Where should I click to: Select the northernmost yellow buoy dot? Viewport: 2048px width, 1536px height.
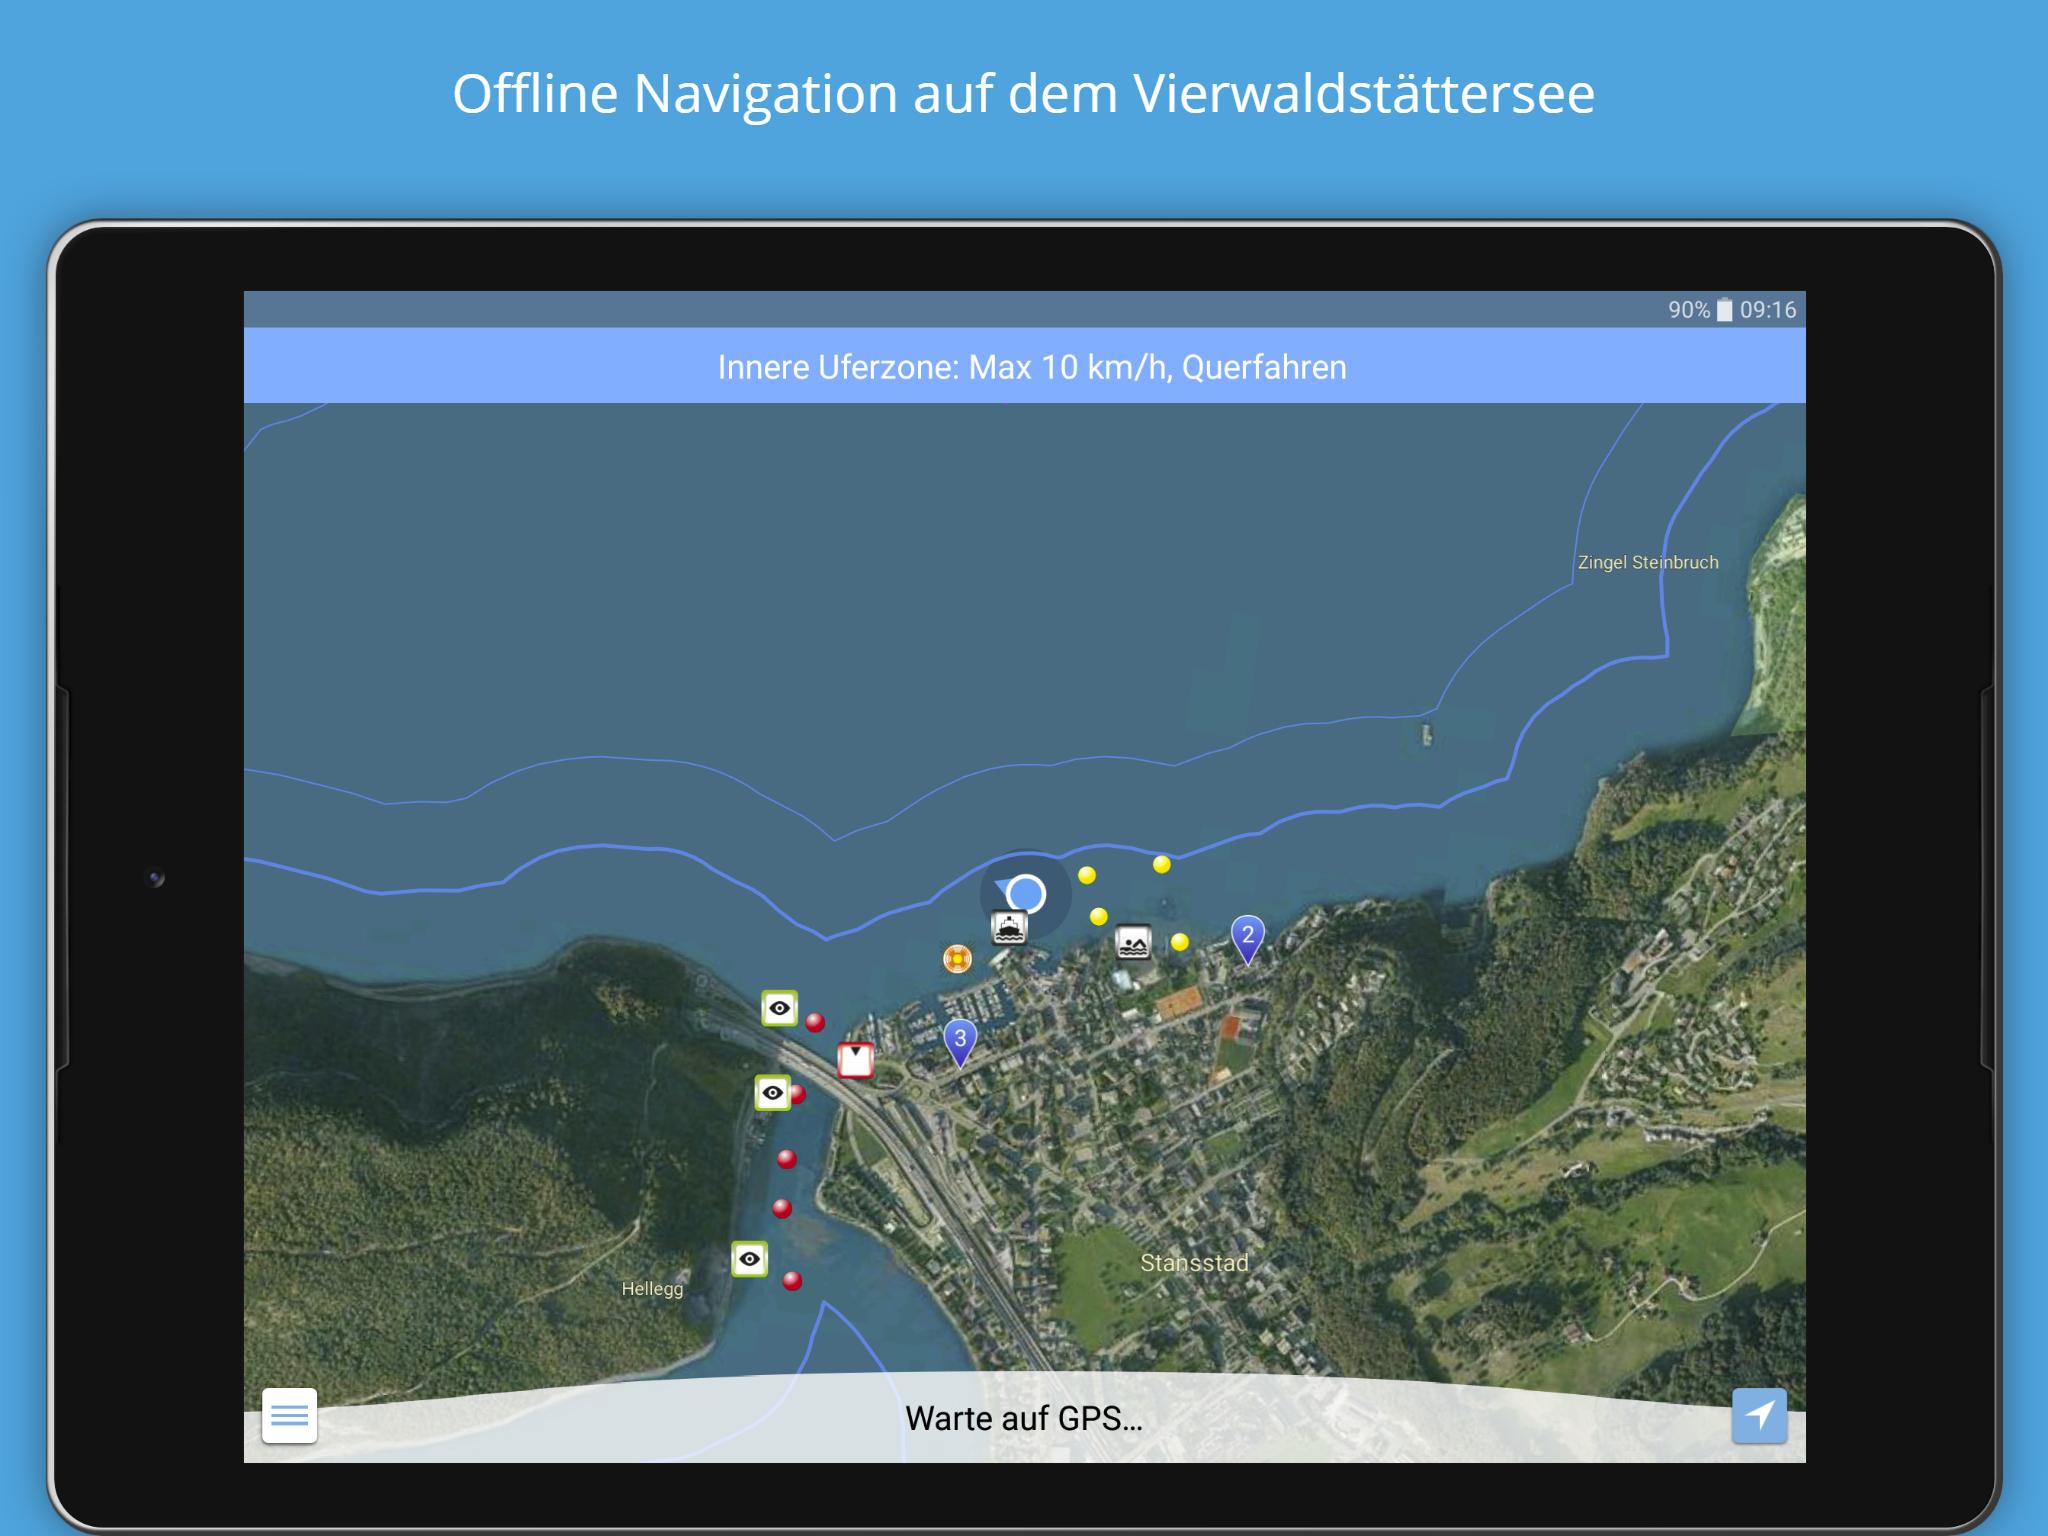[1161, 864]
